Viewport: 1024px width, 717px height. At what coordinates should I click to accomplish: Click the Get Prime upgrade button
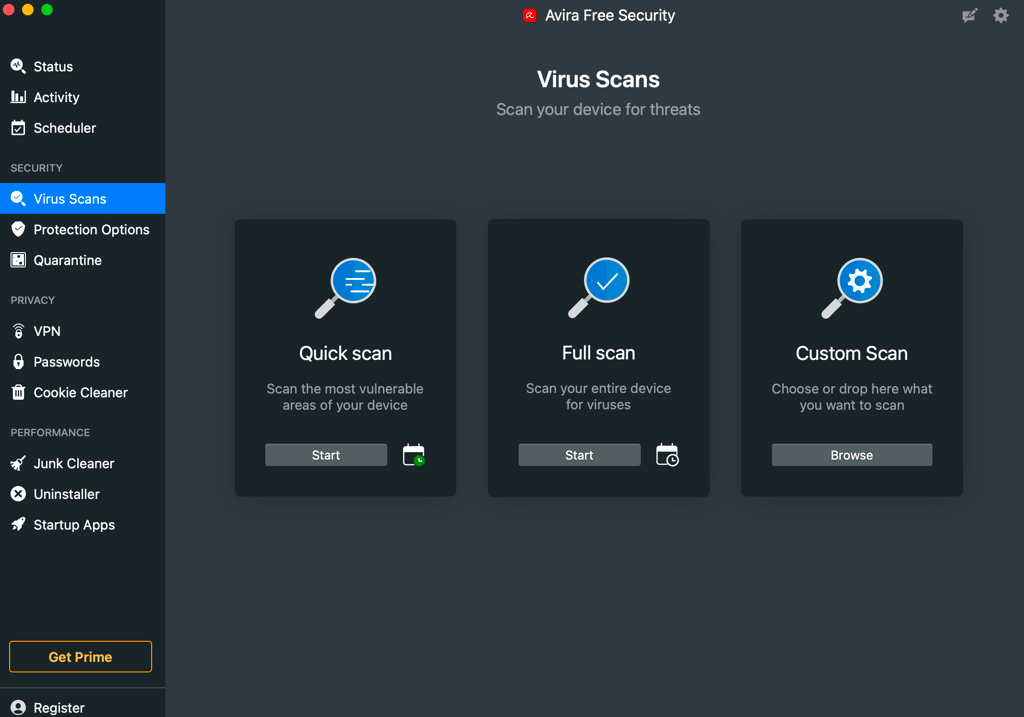[80, 657]
